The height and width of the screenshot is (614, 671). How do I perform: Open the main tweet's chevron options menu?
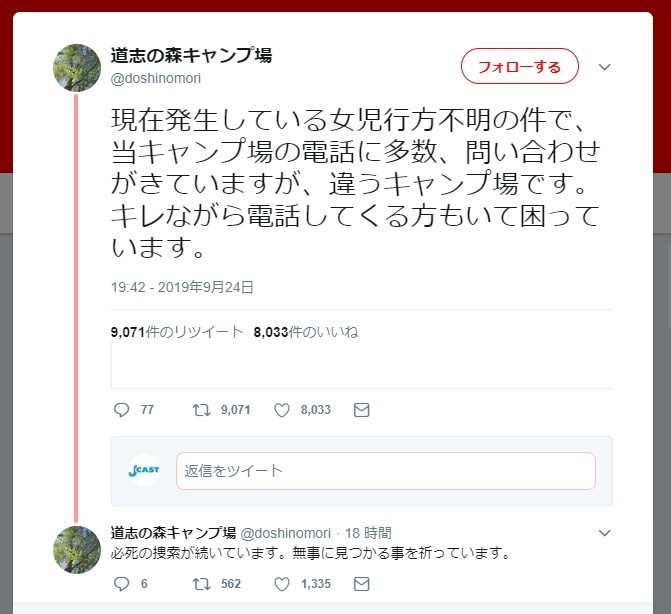604,67
